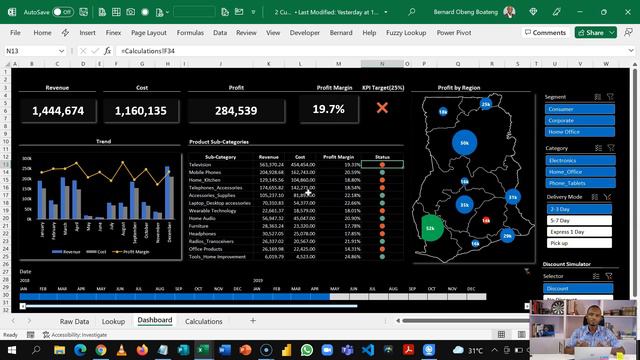Image resolution: width=640 pixels, height=360 pixels.
Task: Open the Comments pane
Action: (x=545, y=32)
